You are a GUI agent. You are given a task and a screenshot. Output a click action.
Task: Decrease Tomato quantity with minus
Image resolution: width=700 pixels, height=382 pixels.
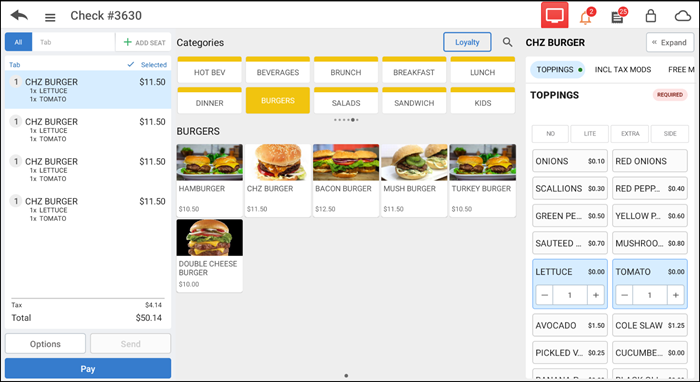pyautogui.click(x=624, y=295)
